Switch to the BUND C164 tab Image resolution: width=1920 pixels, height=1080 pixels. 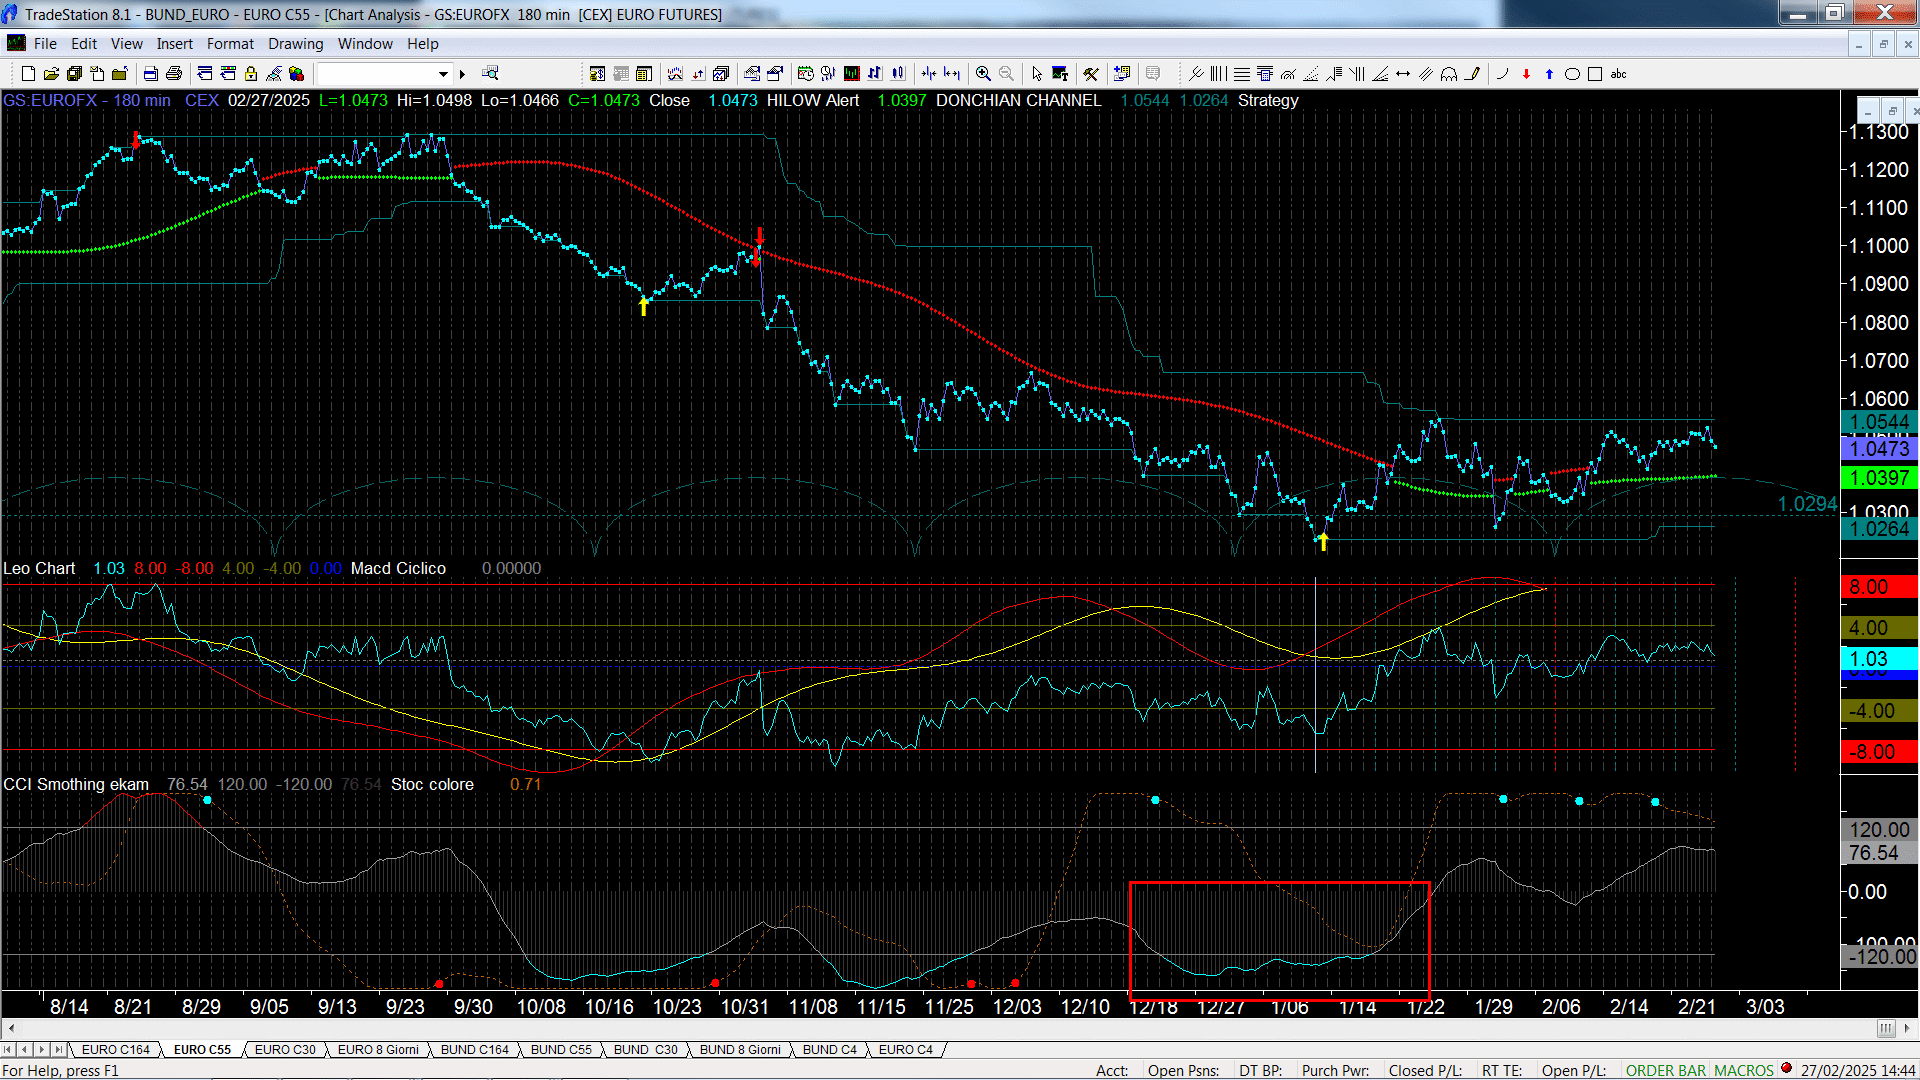point(475,1049)
